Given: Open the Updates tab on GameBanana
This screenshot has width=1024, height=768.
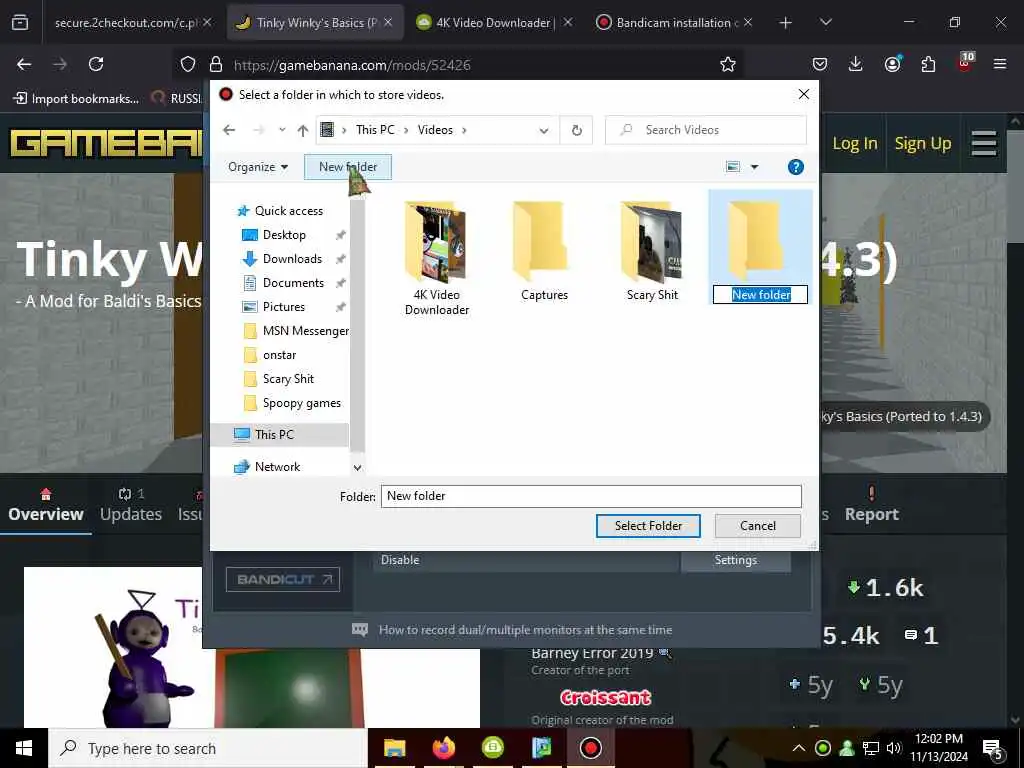Looking at the screenshot, I should [x=131, y=505].
